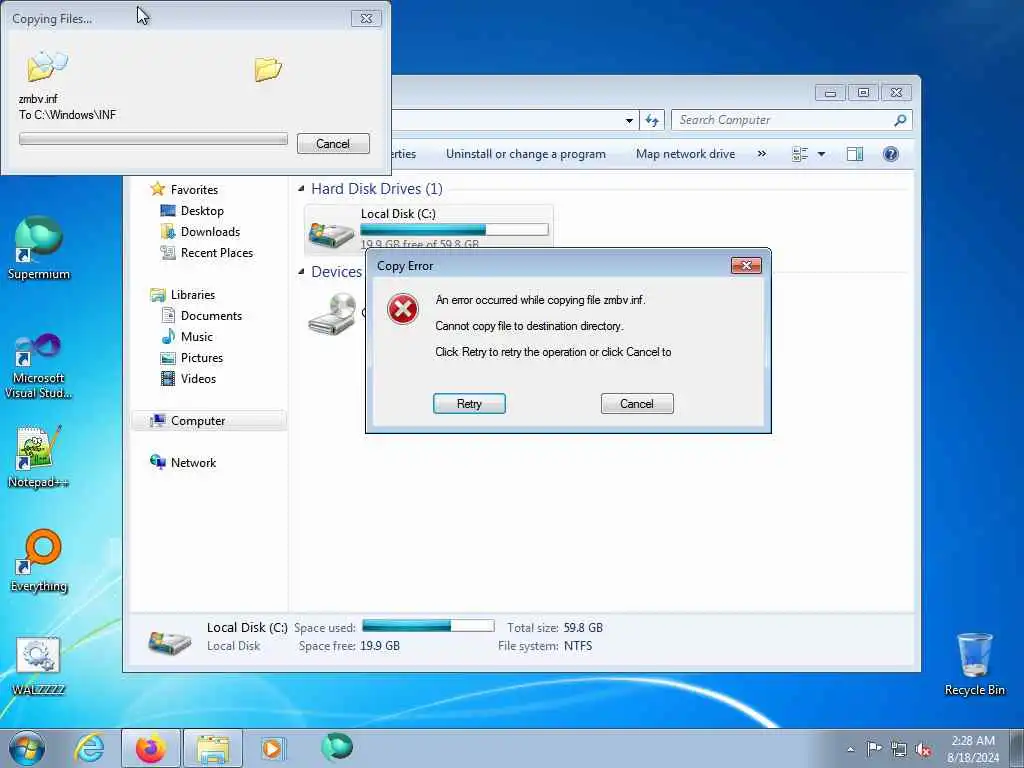Open view options dropdown arrow
The width and height of the screenshot is (1024, 768).
click(822, 154)
